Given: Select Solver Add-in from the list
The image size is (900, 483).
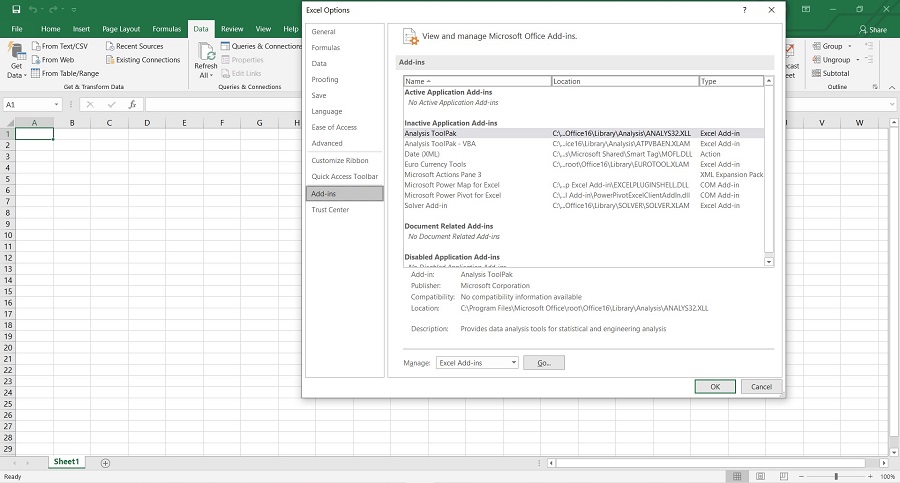Looking at the screenshot, I should [x=426, y=206].
